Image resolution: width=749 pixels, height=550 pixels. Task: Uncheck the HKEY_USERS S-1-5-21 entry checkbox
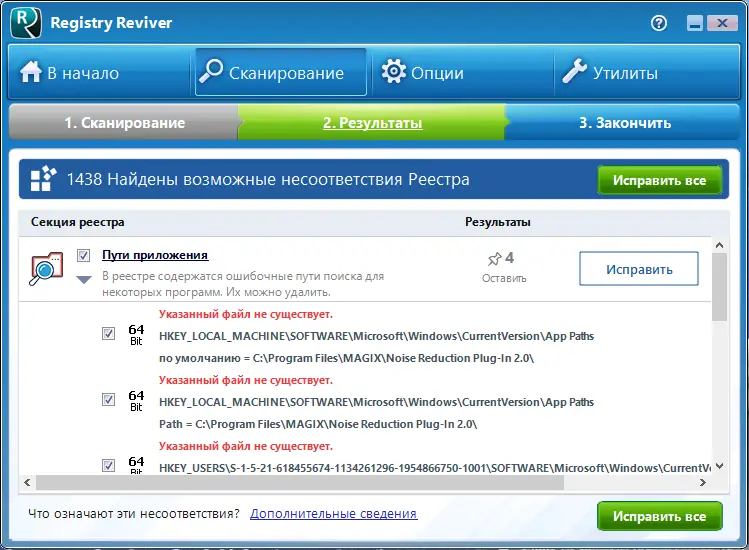coord(108,465)
